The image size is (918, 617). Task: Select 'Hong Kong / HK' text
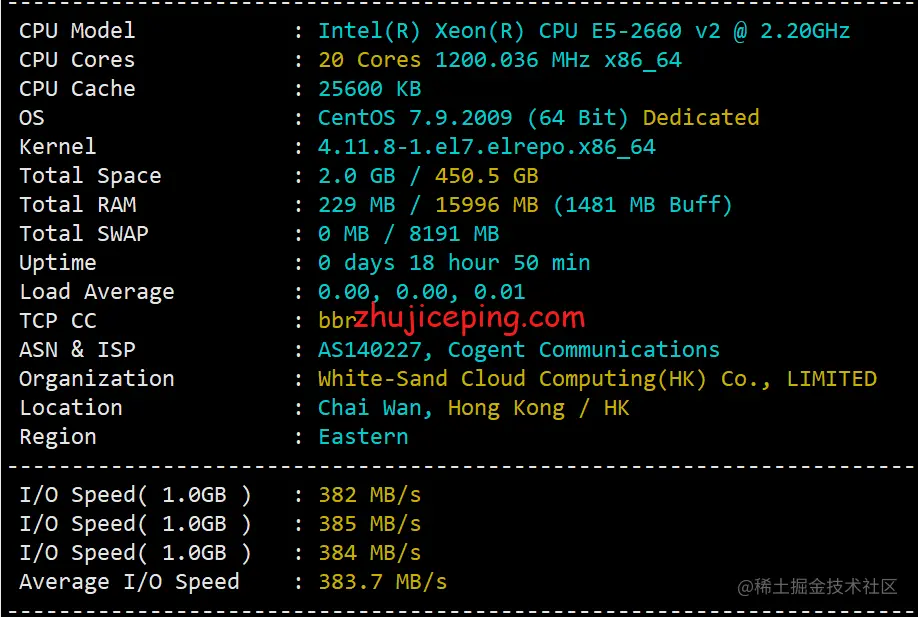click(539, 409)
